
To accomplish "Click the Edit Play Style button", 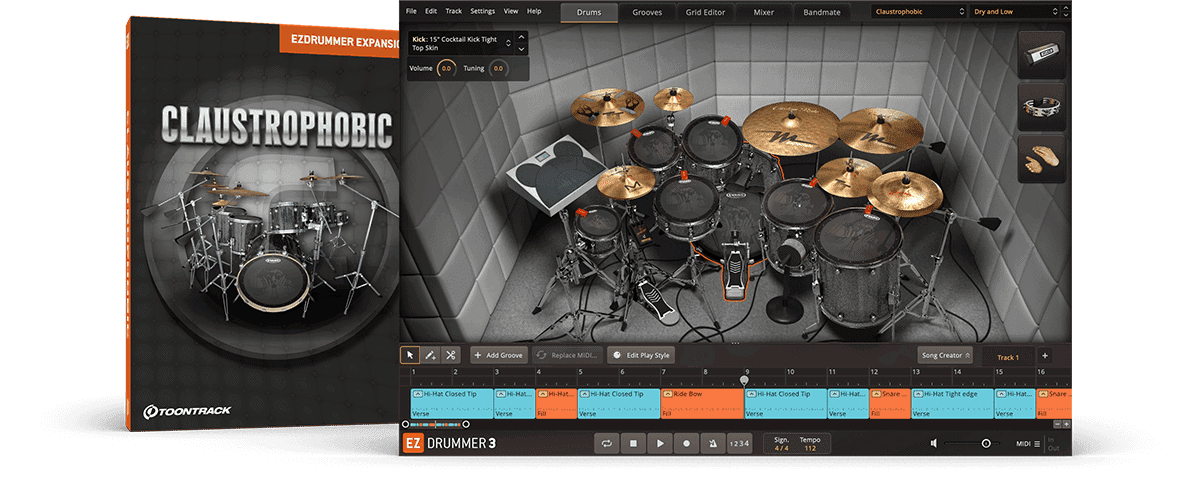I will click(x=641, y=355).
